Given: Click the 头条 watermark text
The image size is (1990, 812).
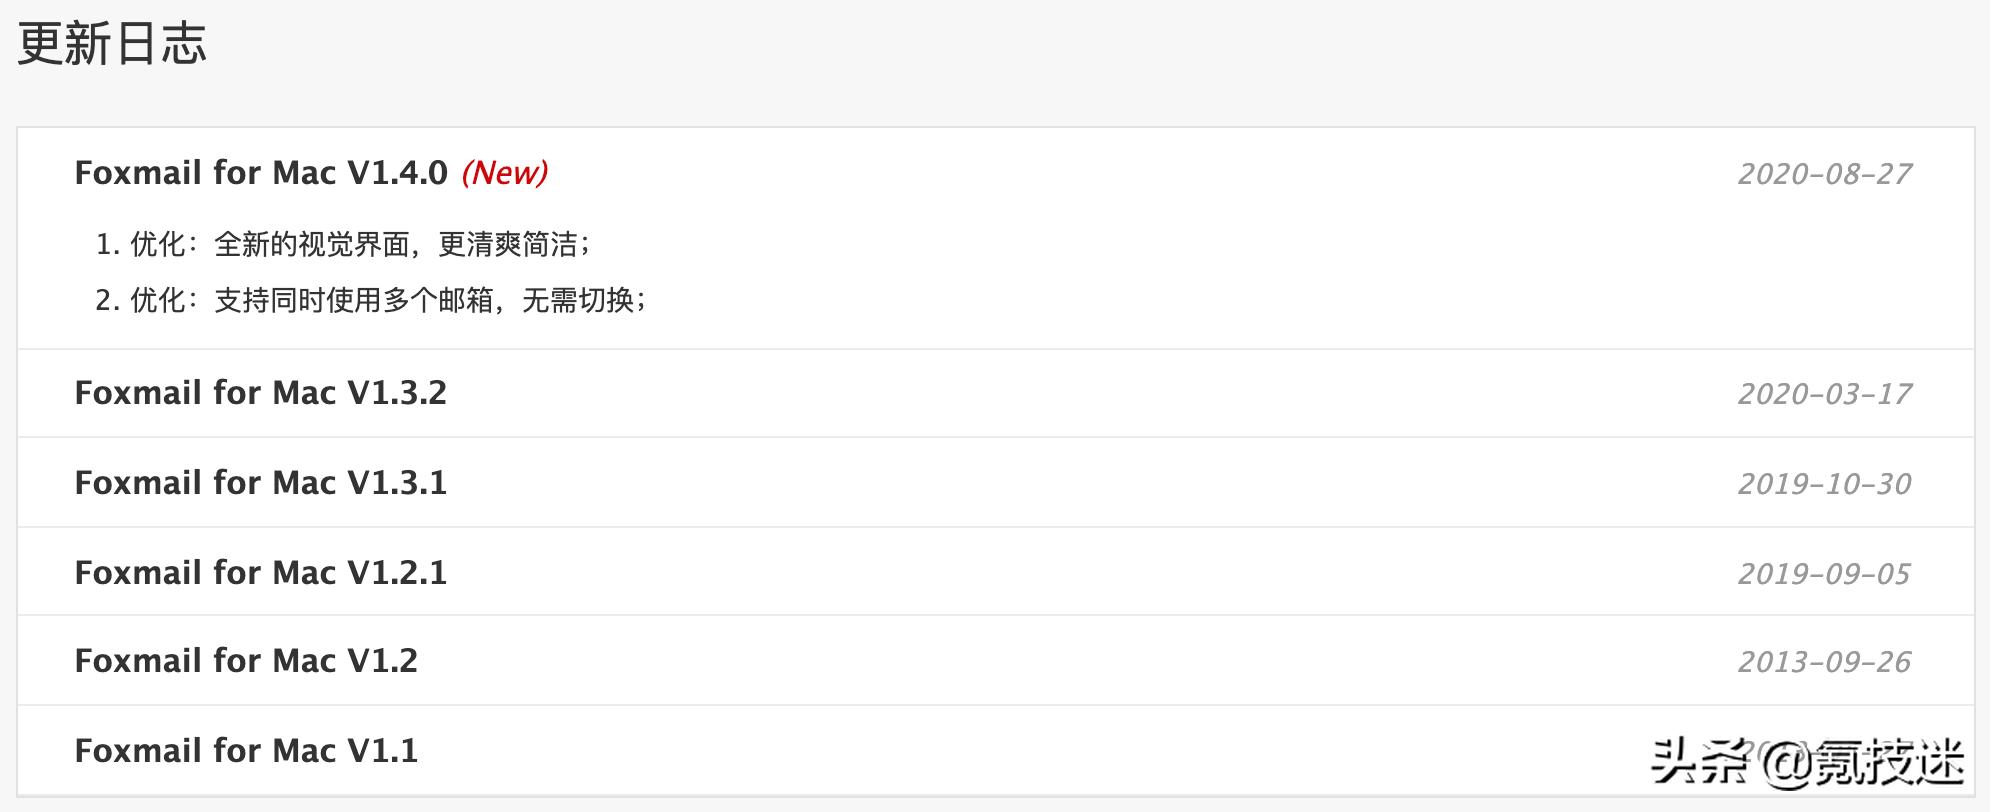Looking at the screenshot, I should point(1698,762).
